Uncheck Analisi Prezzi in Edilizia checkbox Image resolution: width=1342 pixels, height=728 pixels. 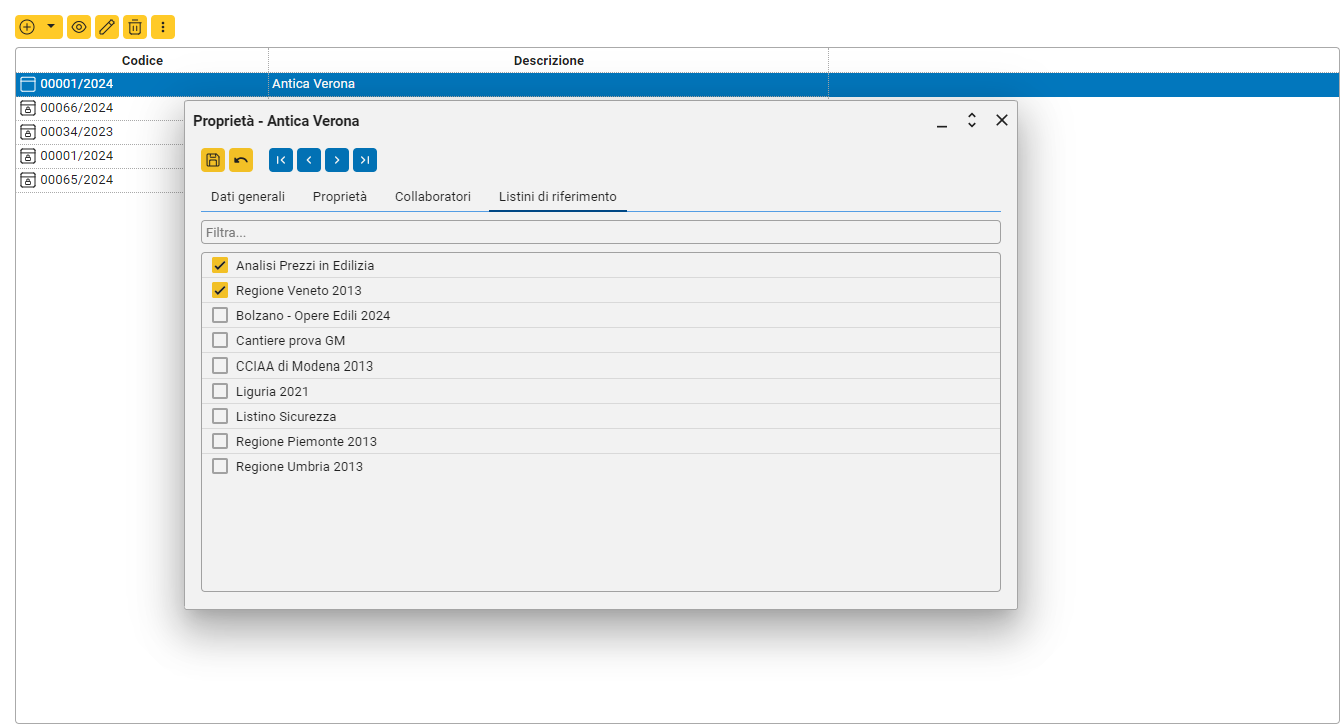(220, 266)
